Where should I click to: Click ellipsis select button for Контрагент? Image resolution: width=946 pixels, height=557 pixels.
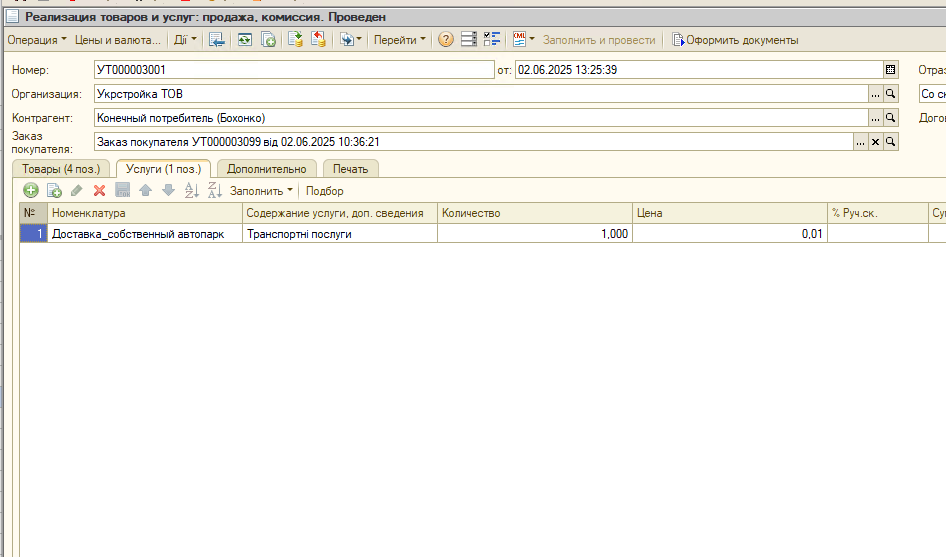(x=875, y=118)
